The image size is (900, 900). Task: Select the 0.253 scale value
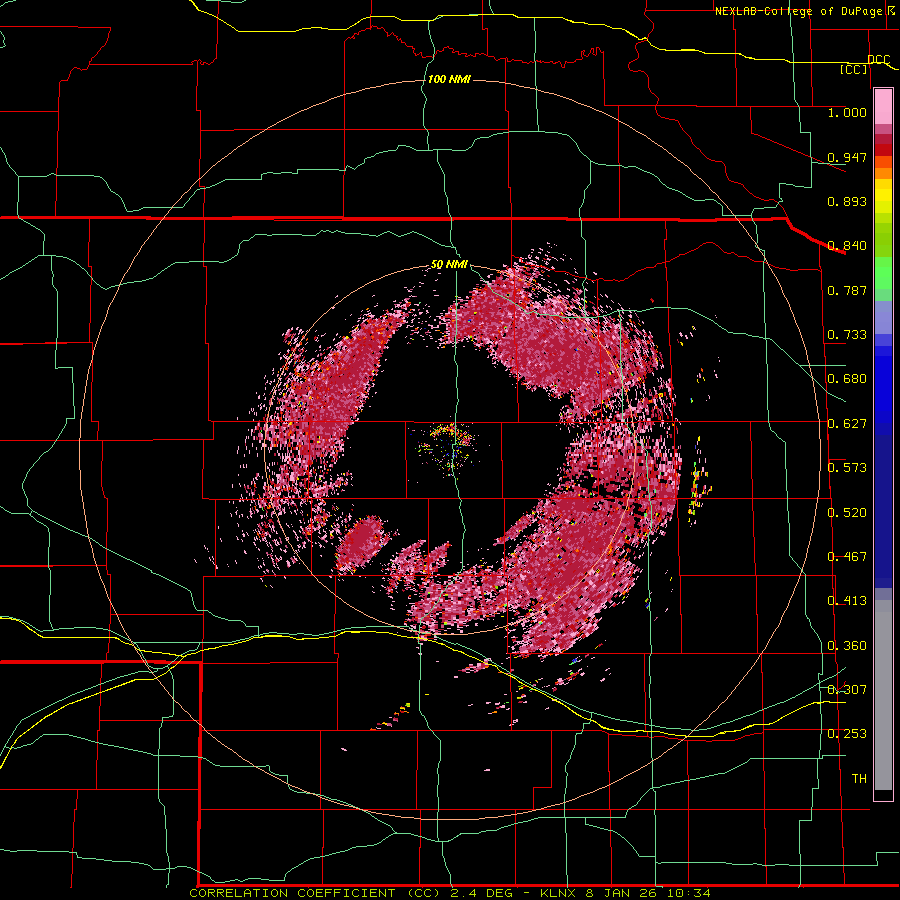[x=847, y=734]
